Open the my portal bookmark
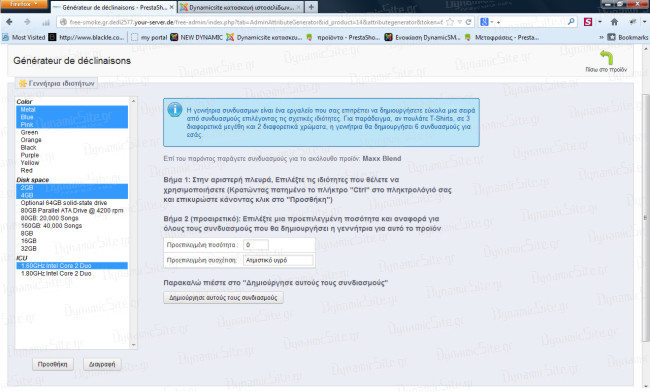650x392 pixels. [x=149, y=37]
